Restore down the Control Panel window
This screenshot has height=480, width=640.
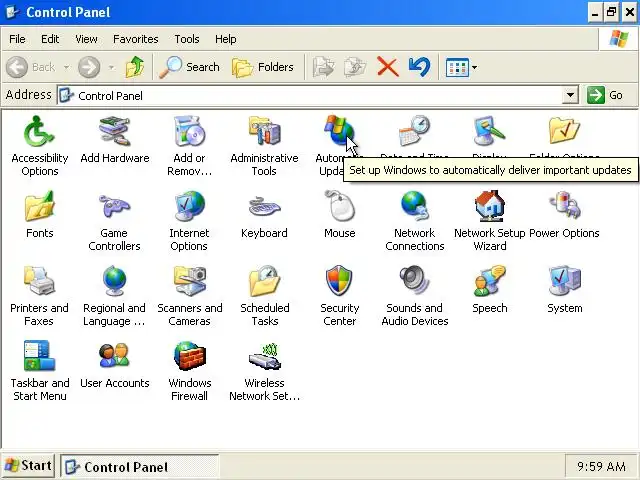tap(611, 13)
